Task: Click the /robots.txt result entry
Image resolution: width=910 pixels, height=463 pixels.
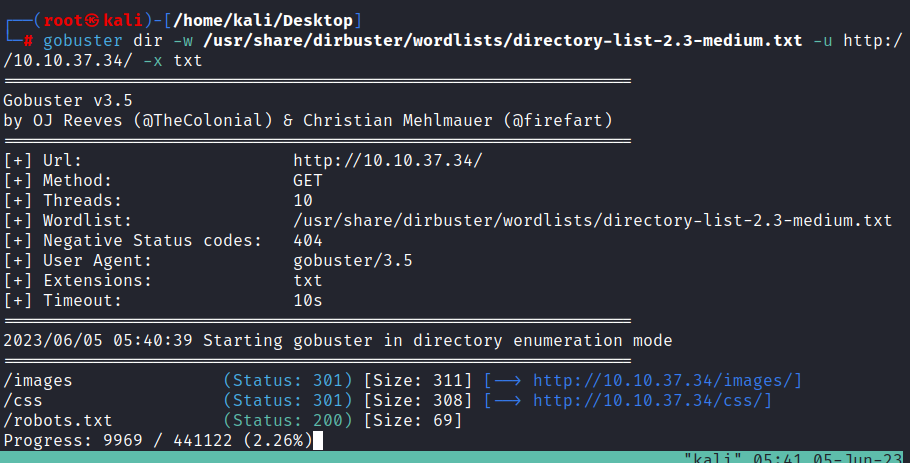Action: tap(58, 421)
